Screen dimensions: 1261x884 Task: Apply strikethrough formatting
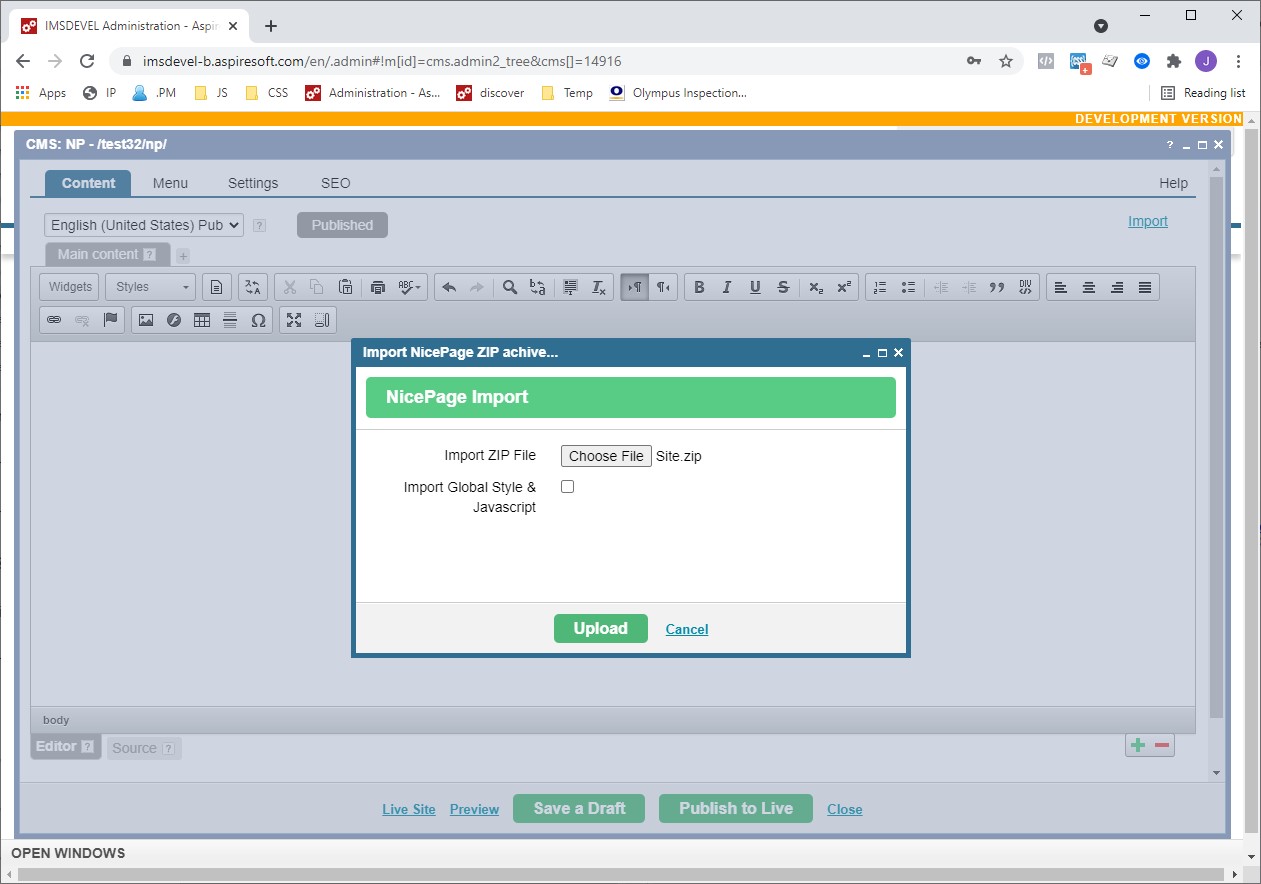pos(783,288)
